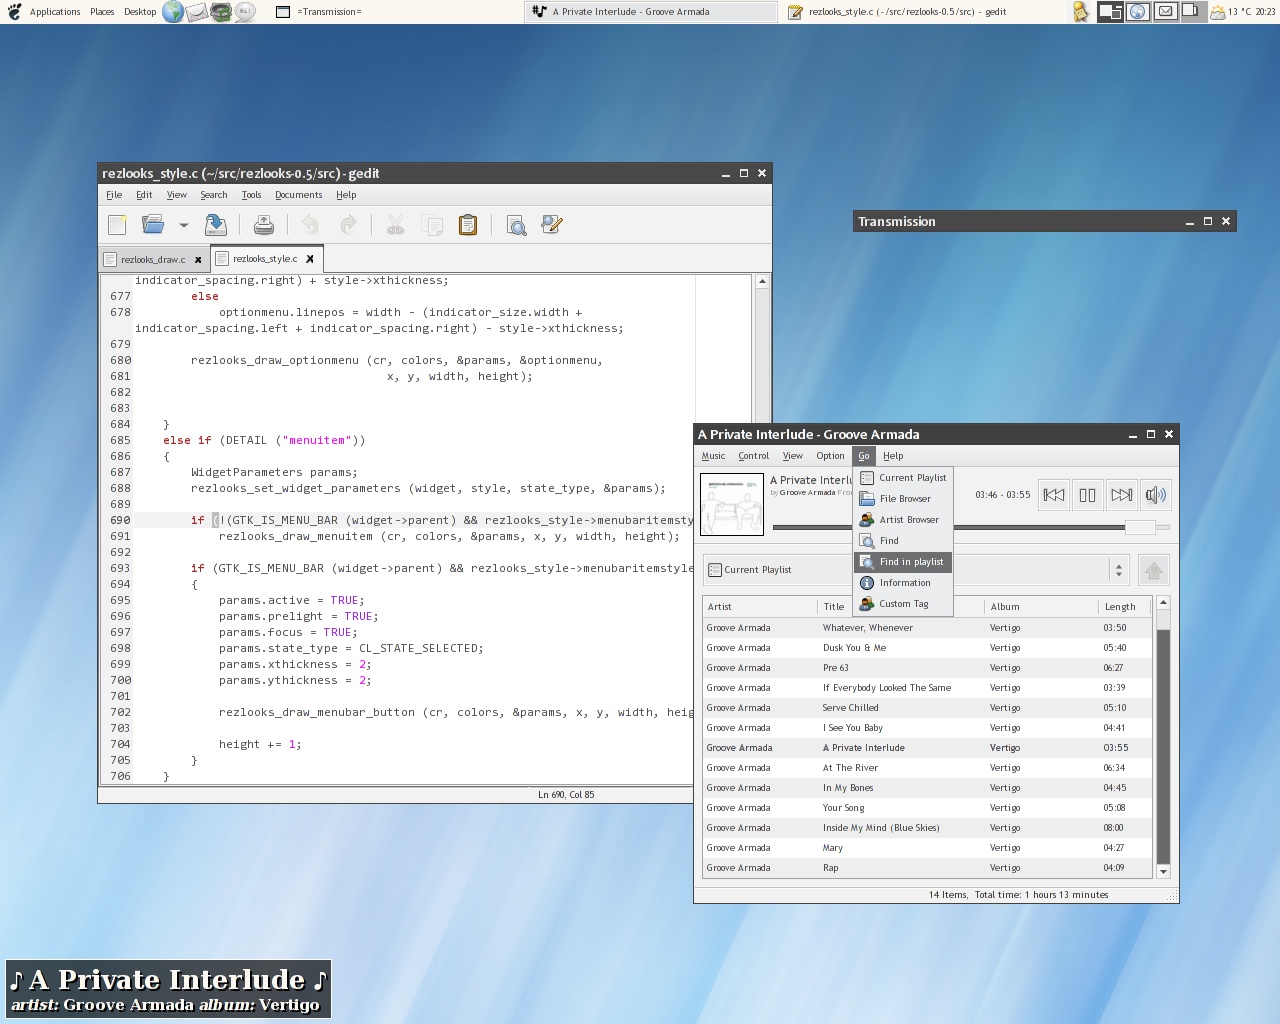Select Find in playlist menu entry

coord(903,562)
